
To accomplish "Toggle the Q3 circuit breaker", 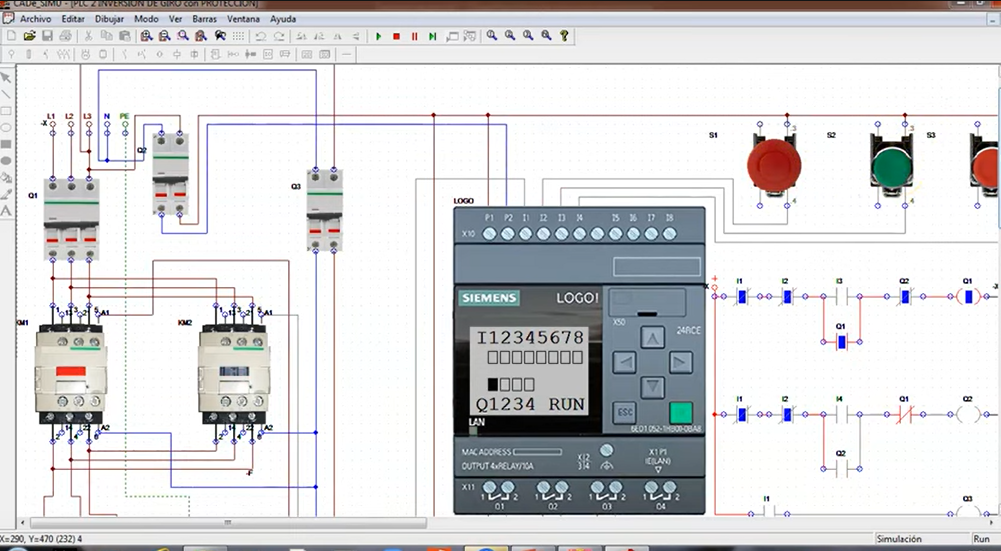I will tap(325, 210).
